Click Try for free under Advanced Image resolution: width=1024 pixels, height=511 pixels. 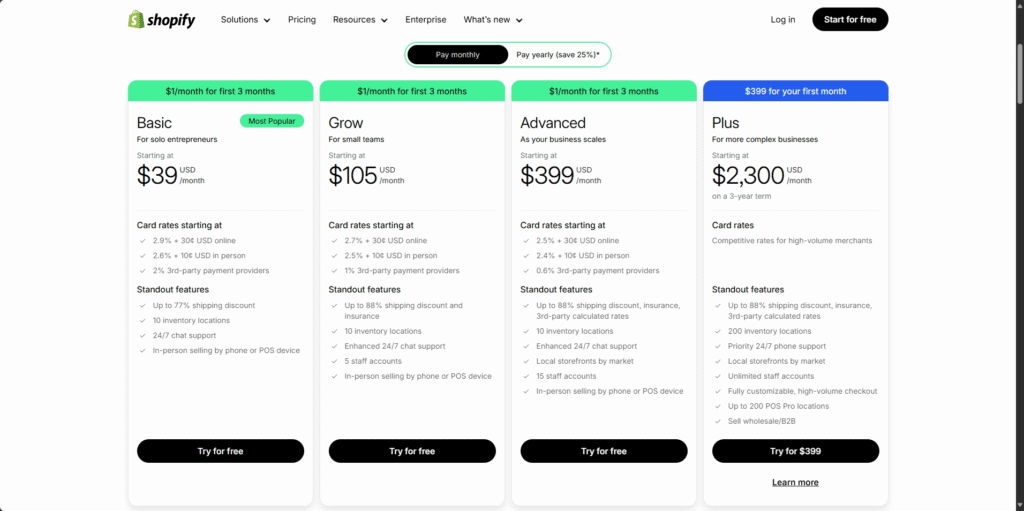click(x=604, y=451)
